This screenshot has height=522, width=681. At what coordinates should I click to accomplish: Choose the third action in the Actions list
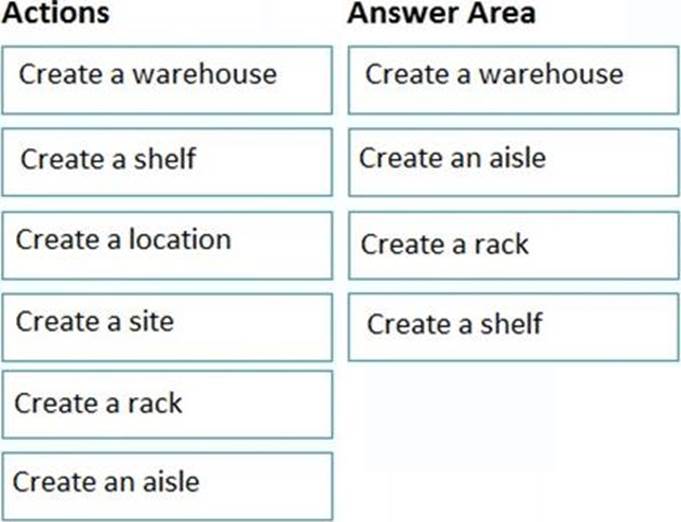click(x=167, y=244)
